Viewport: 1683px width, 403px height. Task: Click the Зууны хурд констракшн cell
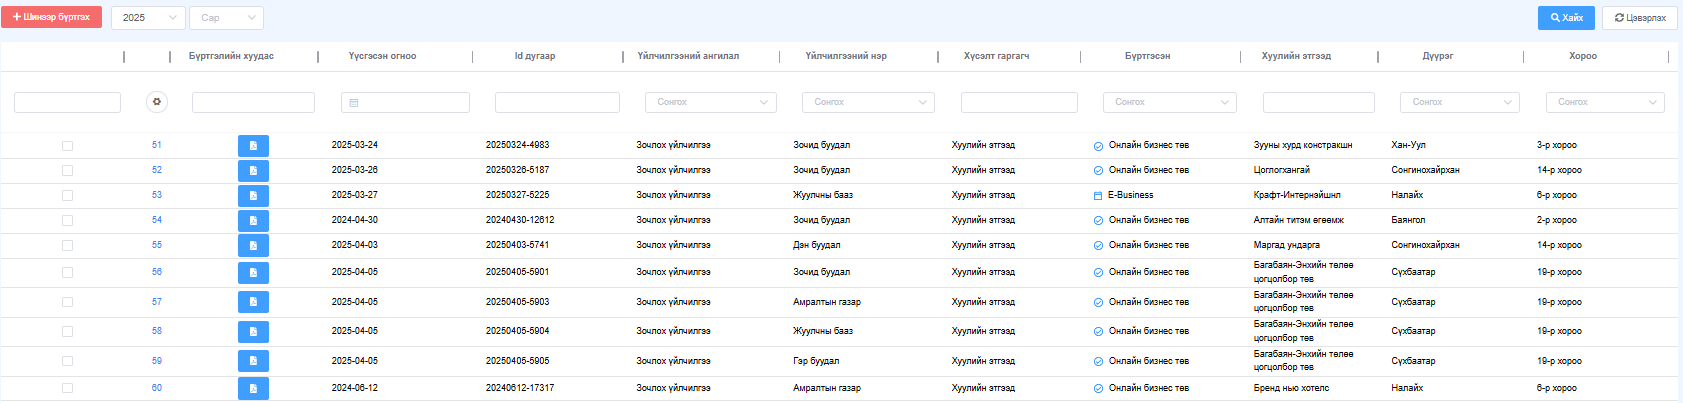(1303, 145)
